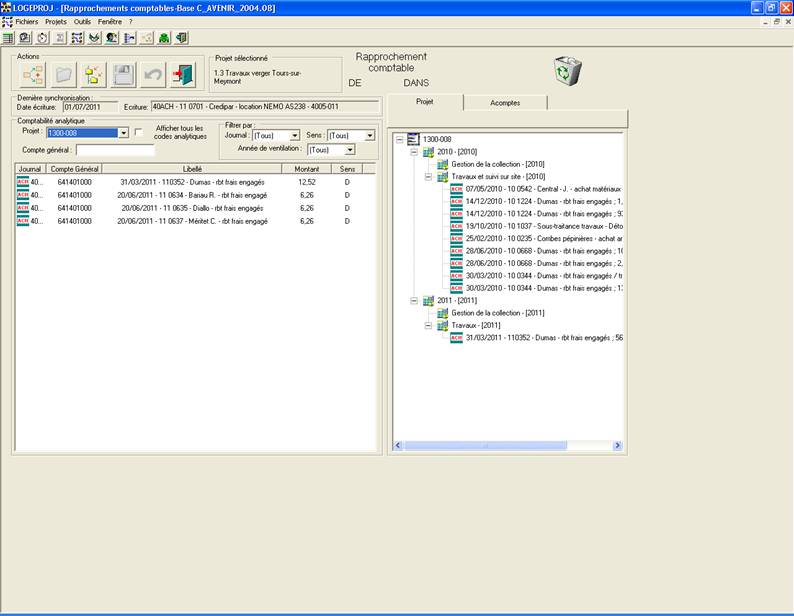Click the first Actions icon with orange tree diagram
794x616 pixels.
(34, 75)
